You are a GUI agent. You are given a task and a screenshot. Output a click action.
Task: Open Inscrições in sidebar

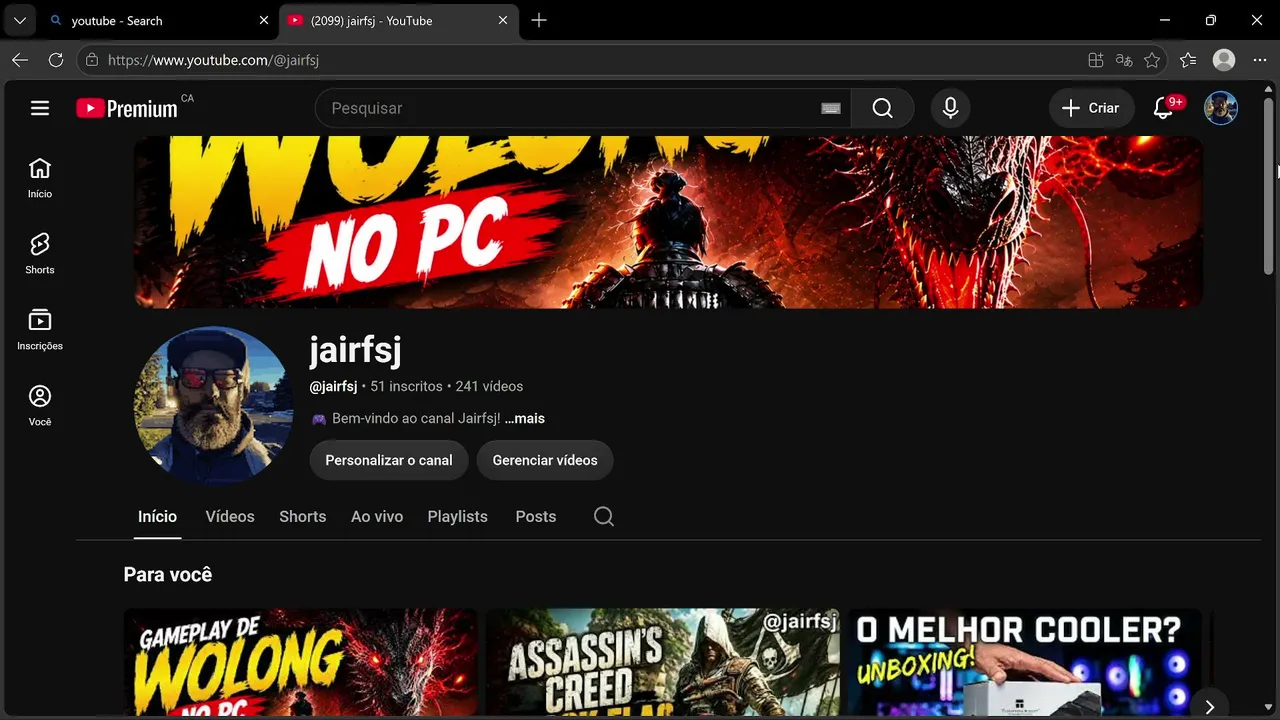(x=40, y=330)
